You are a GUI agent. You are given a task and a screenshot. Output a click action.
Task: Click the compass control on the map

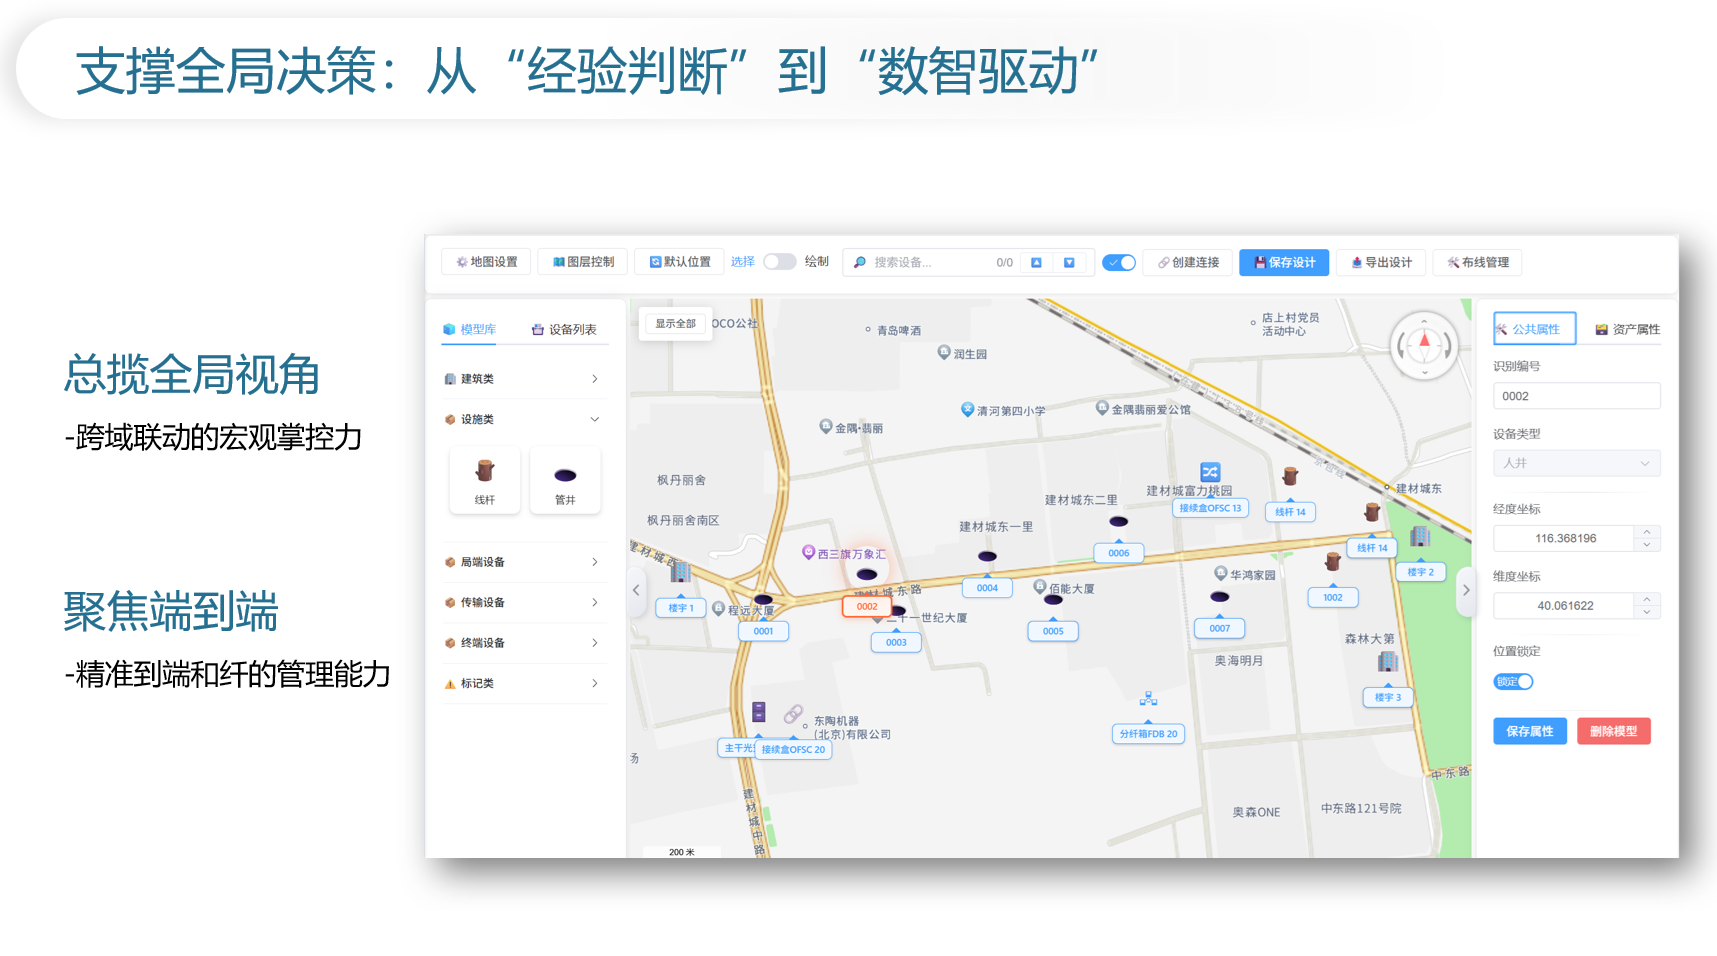pos(1424,346)
